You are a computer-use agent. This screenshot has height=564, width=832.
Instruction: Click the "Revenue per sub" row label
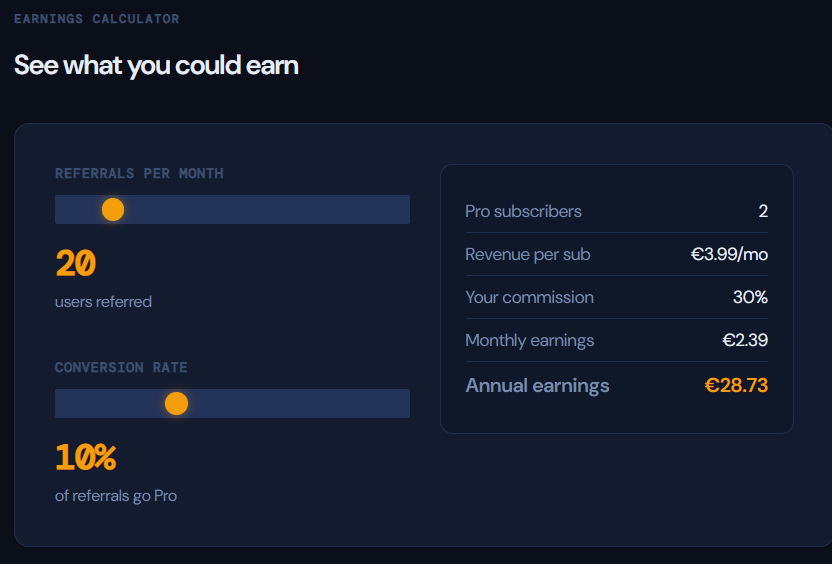point(528,254)
